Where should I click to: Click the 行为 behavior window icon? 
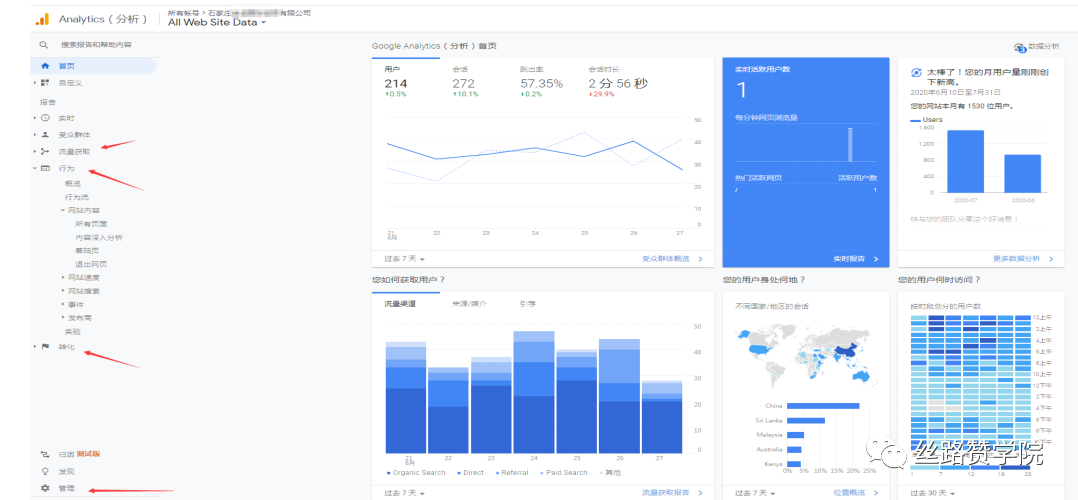pos(45,169)
